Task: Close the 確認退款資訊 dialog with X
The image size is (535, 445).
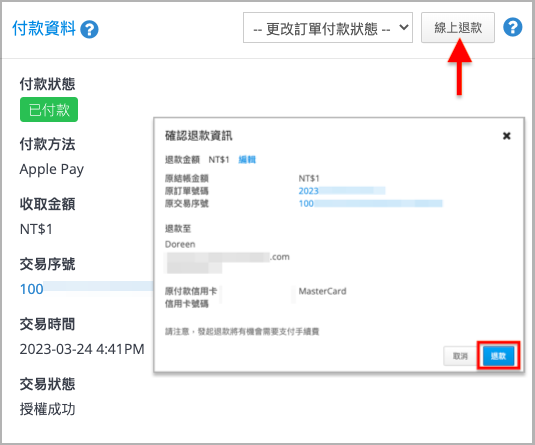Action: coord(507,136)
